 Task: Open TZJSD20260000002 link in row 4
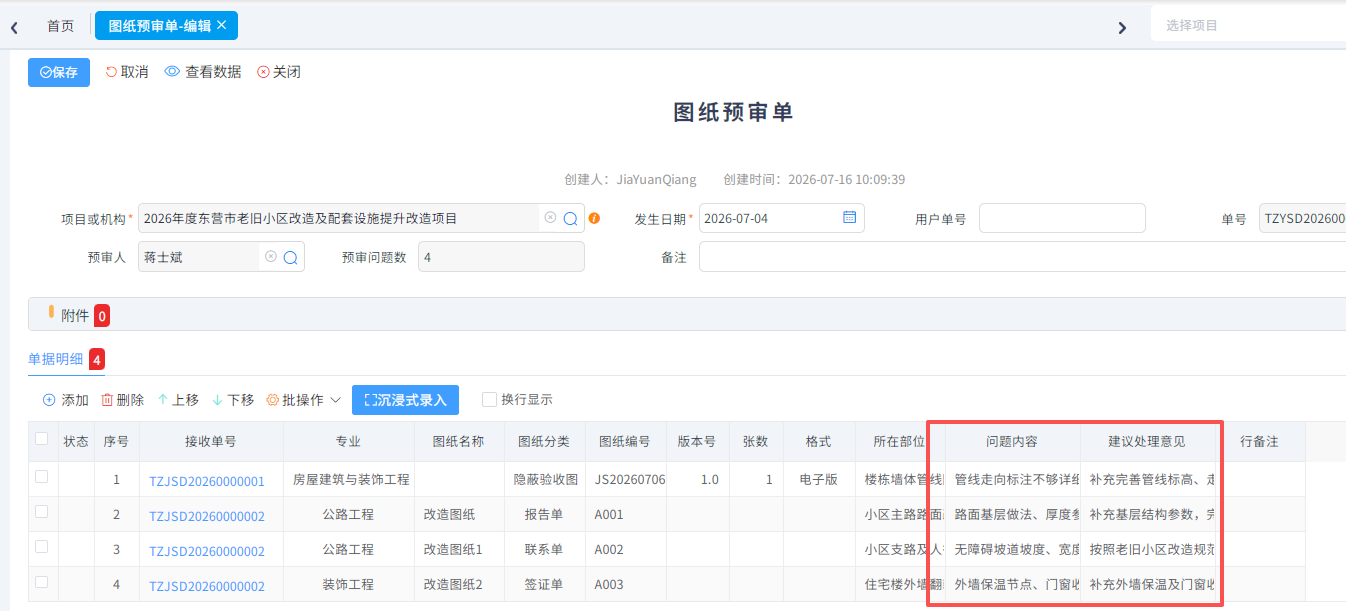pyautogui.click(x=207, y=586)
